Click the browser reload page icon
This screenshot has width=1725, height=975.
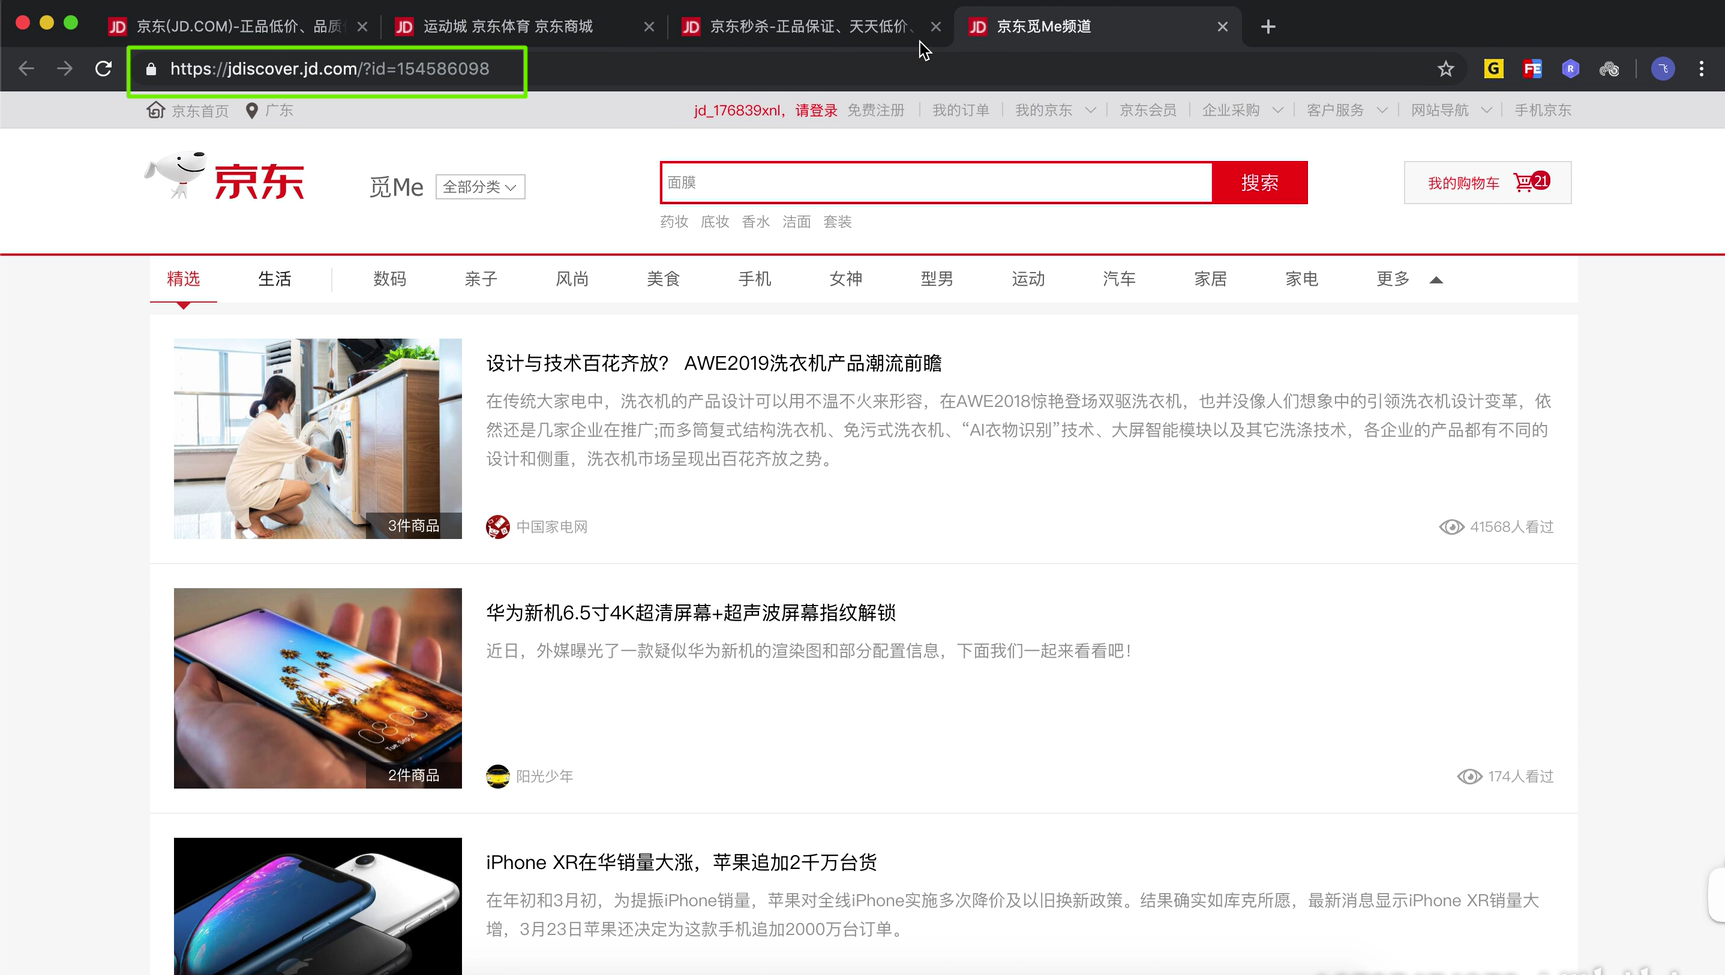pyautogui.click(x=103, y=69)
